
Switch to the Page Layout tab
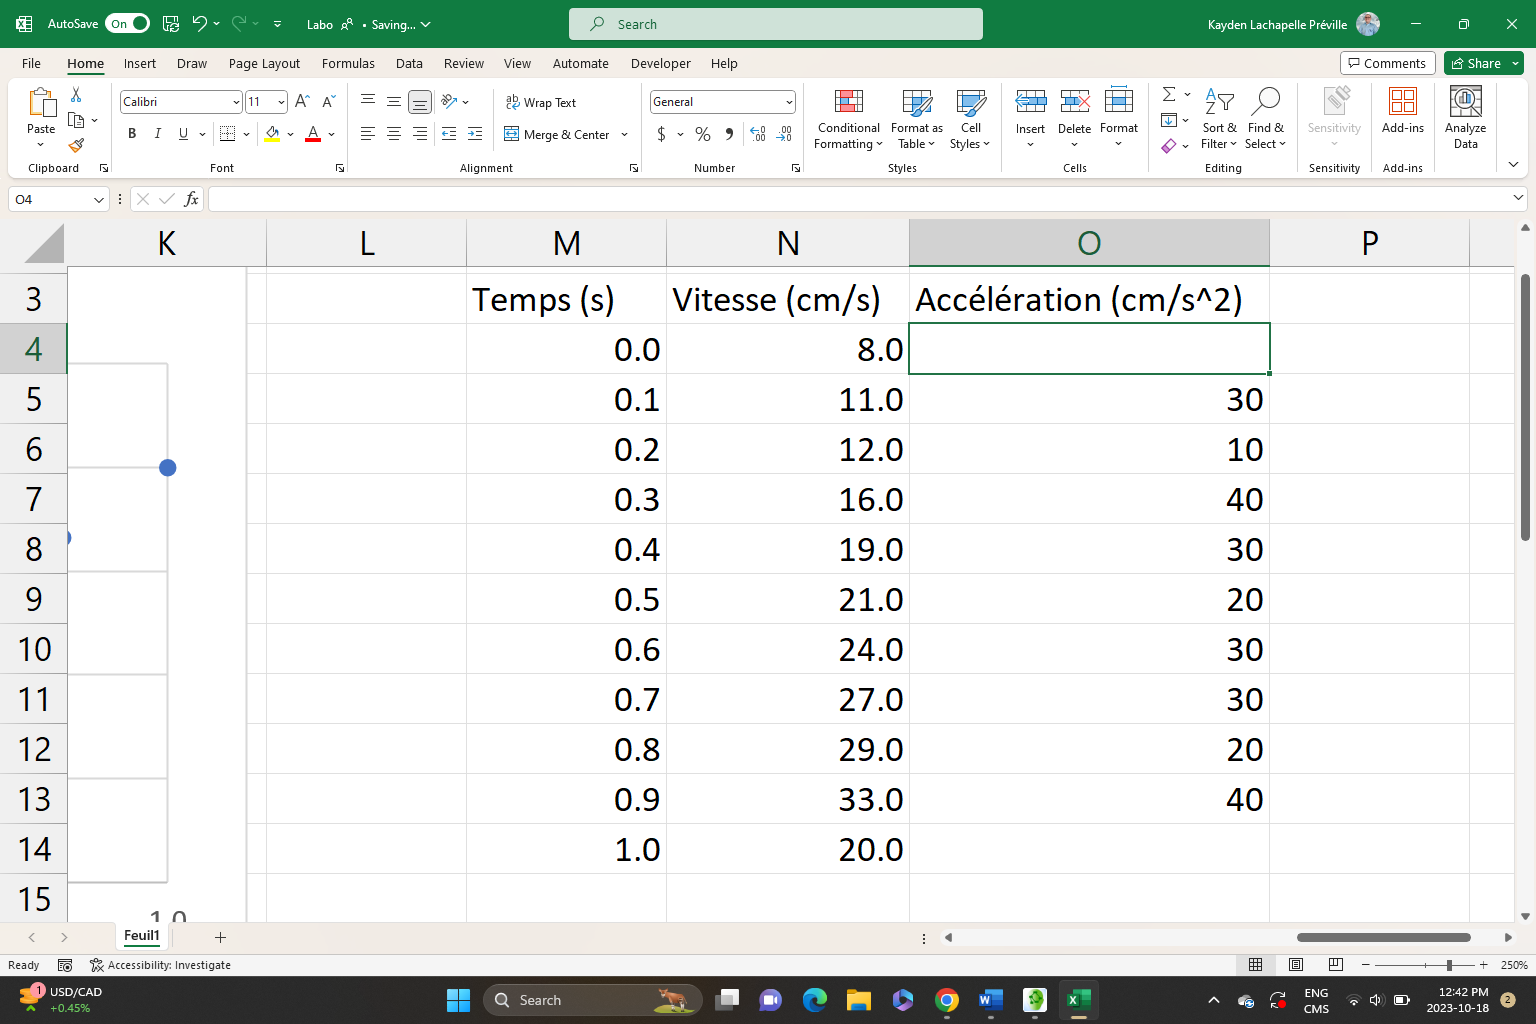264,63
